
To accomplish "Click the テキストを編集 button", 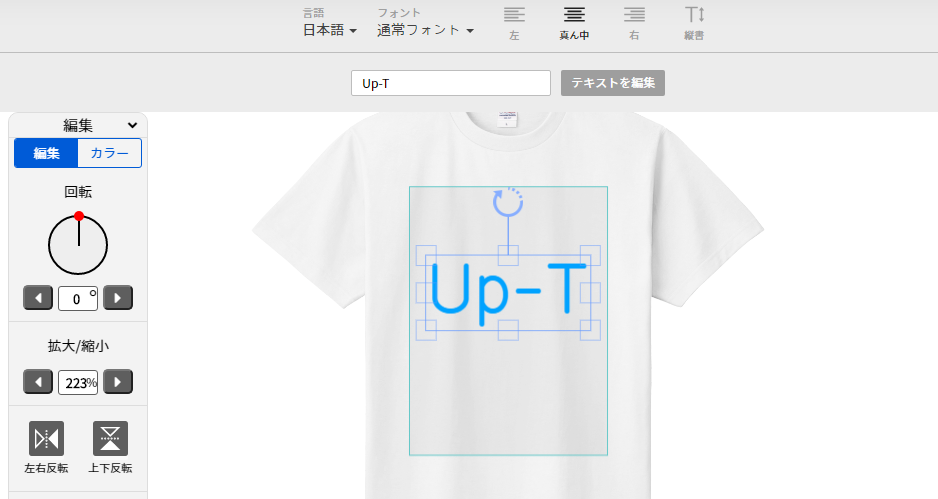I will (x=613, y=83).
